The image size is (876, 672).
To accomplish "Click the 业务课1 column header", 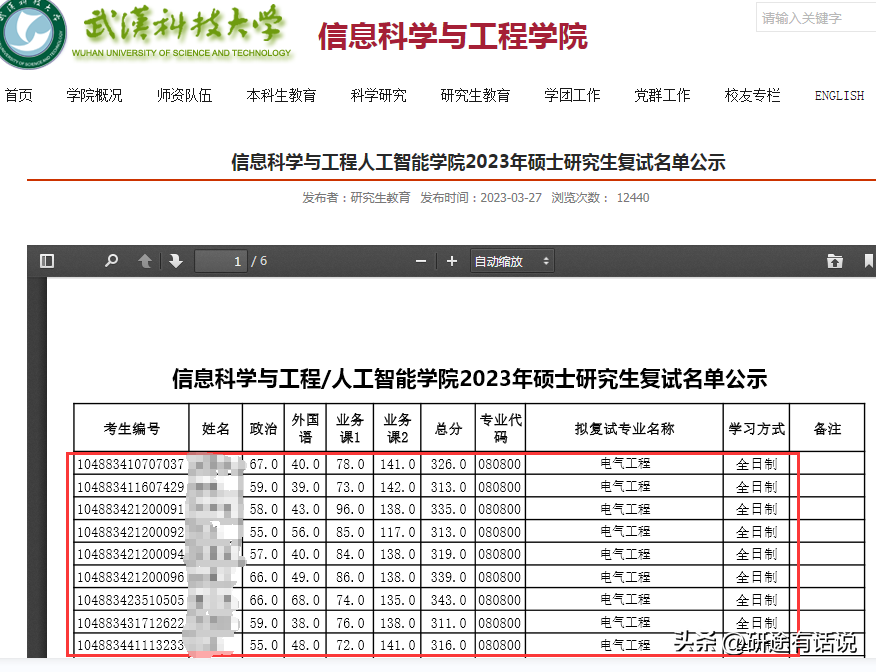I will tap(350, 428).
